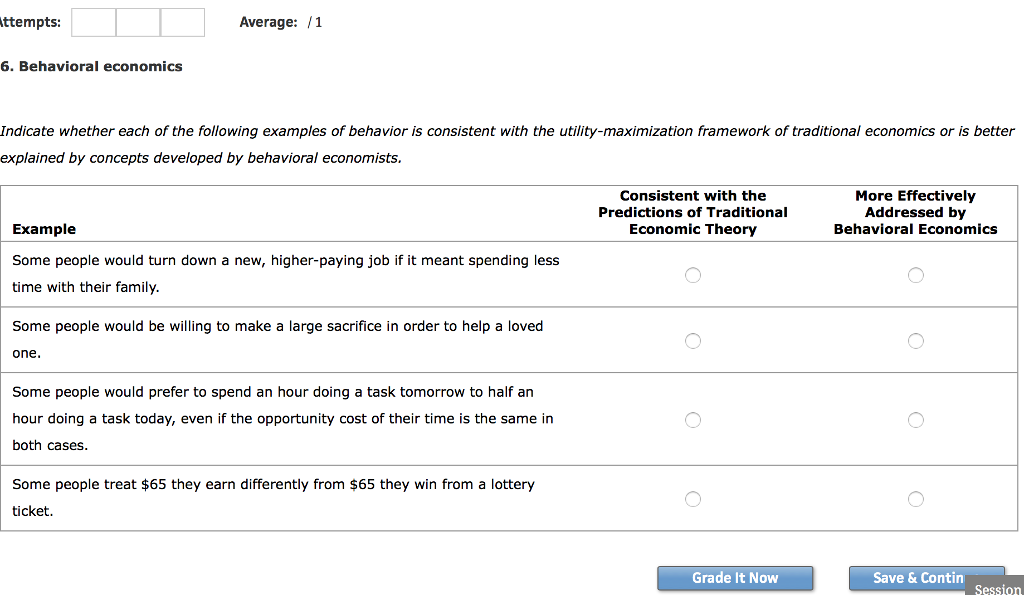Image resolution: width=1024 pixels, height=595 pixels.
Task: Select traditional theory radio for loved one sacrifice example
Action: pyautogui.click(x=693, y=340)
